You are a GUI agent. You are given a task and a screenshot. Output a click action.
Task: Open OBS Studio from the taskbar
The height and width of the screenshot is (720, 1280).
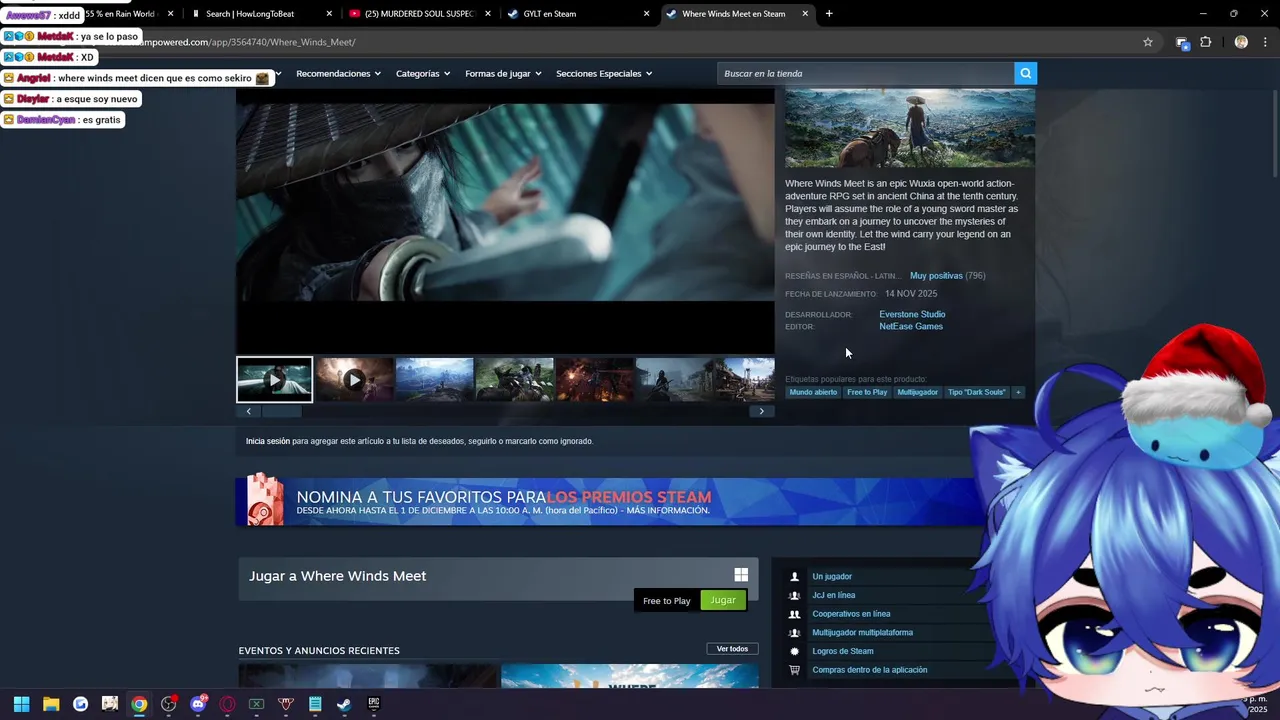pyautogui.click(x=168, y=704)
